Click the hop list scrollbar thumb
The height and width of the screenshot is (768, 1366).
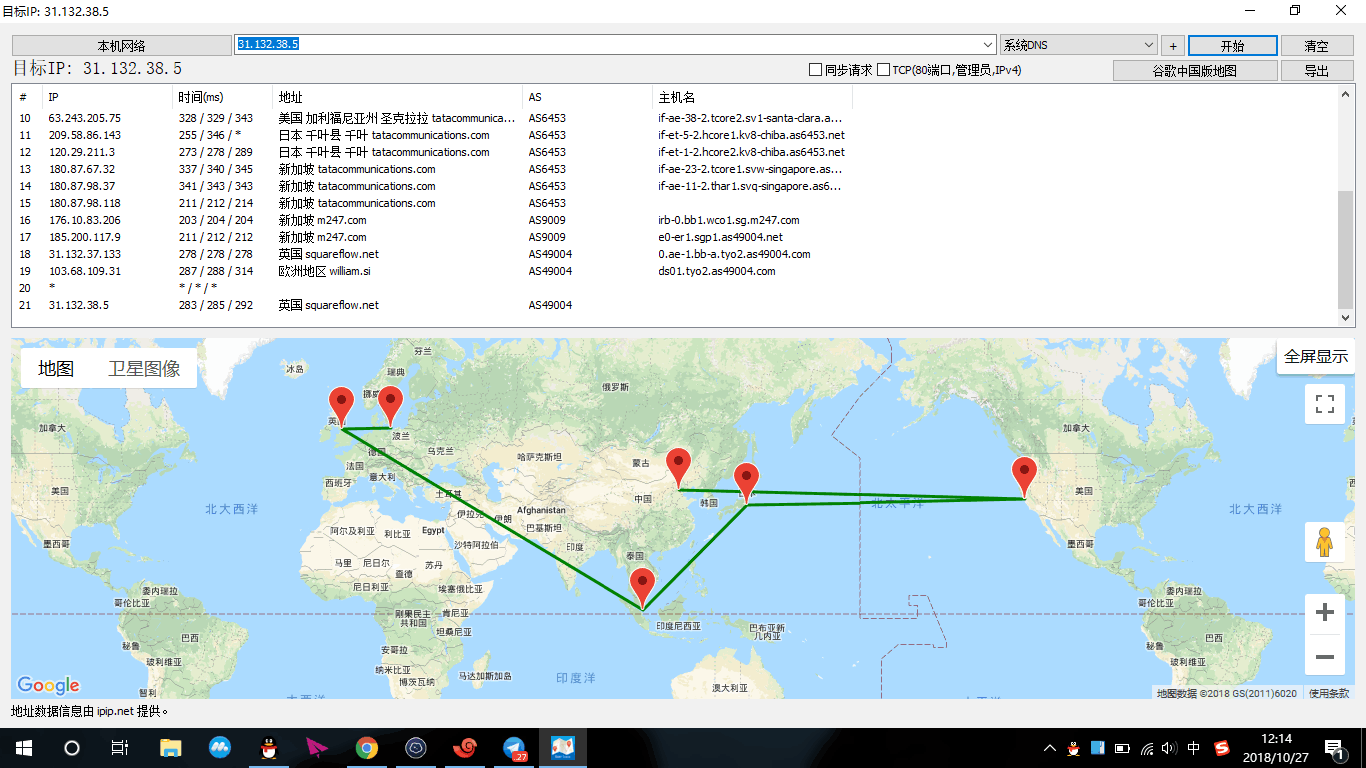[1345, 250]
